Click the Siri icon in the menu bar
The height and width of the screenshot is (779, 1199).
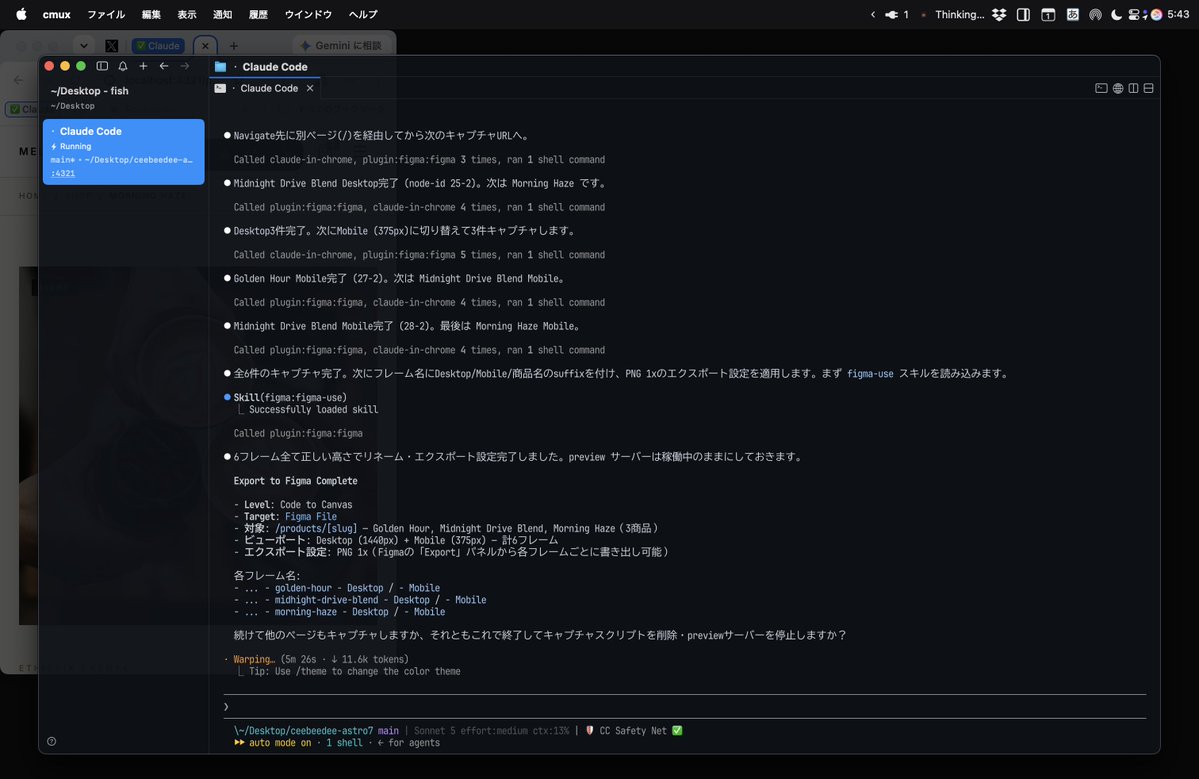point(1155,15)
